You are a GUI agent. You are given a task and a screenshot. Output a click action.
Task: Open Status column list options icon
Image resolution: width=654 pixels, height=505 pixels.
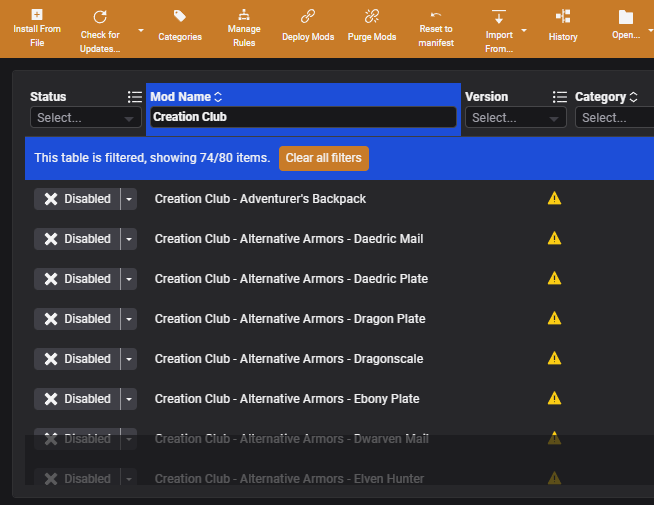click(135, 97)
